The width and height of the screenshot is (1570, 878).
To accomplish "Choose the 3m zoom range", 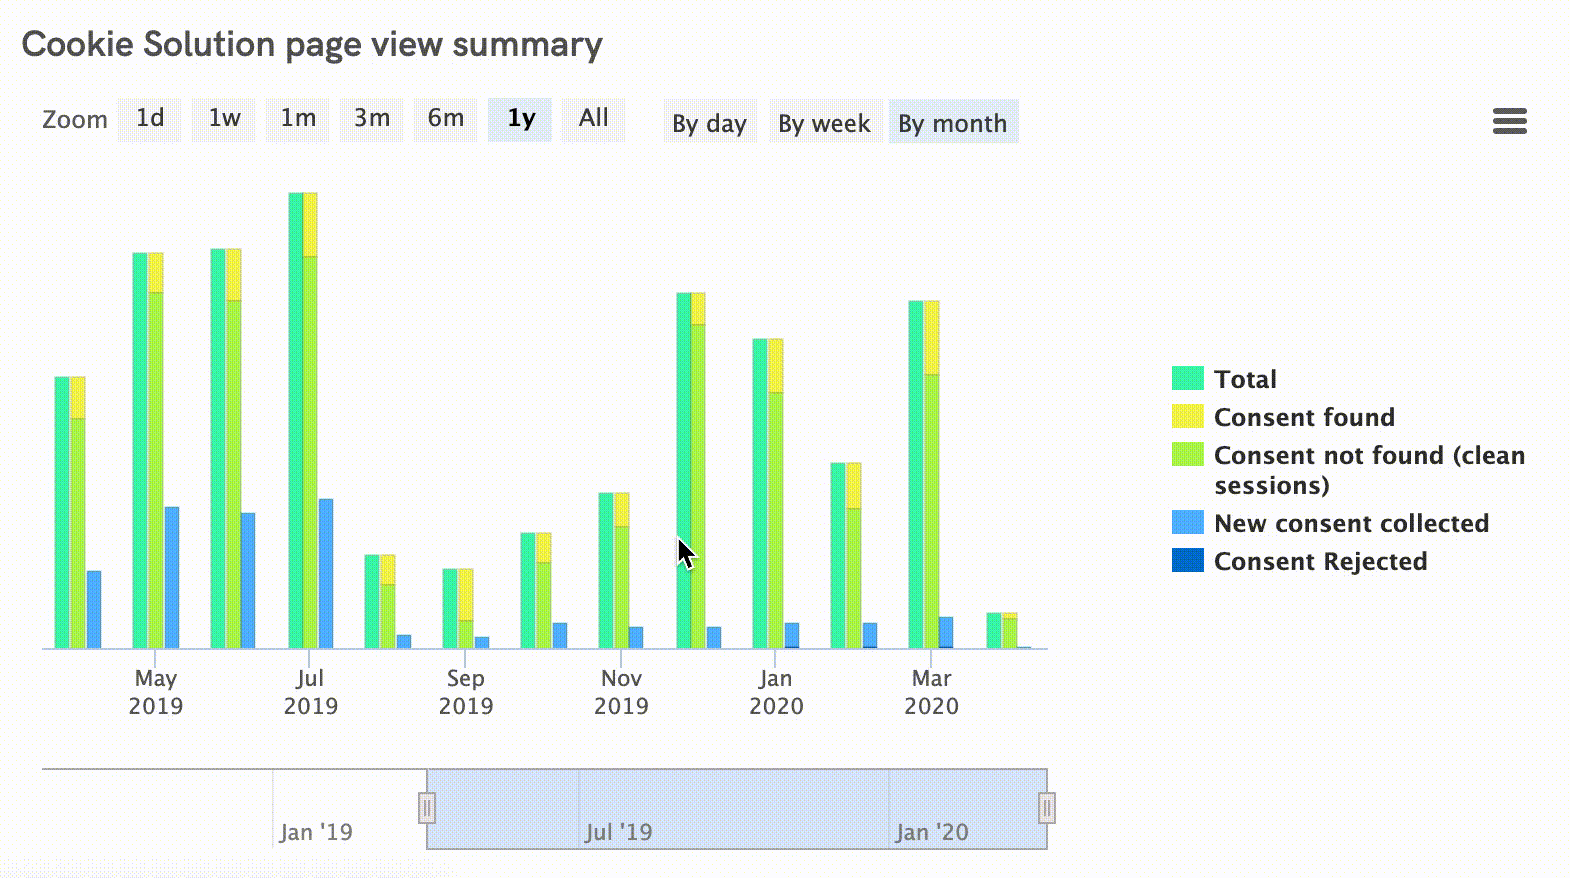I will click(372, 119).
